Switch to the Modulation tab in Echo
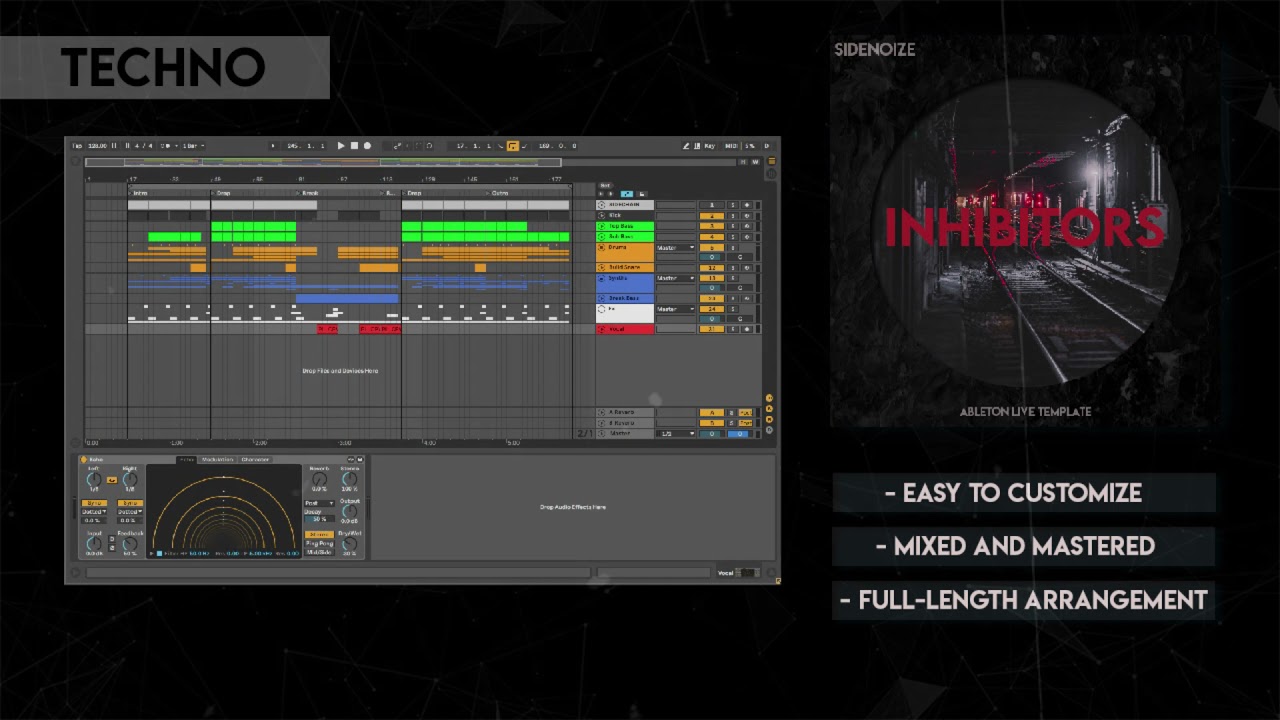1280x720 pixels. 218,460
